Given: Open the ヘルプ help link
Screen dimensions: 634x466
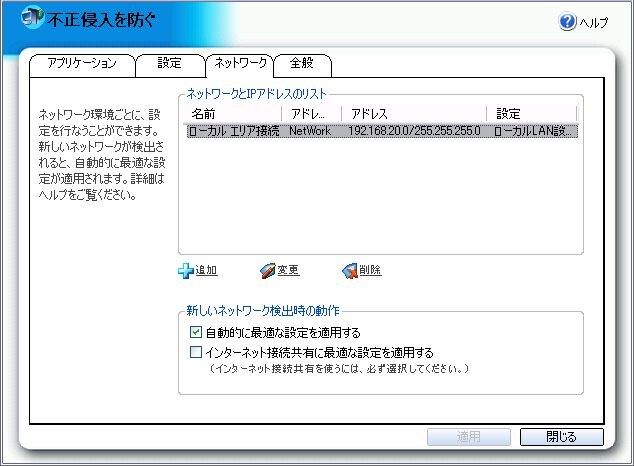Looking at the screenshot, I should tap(594, 22).
